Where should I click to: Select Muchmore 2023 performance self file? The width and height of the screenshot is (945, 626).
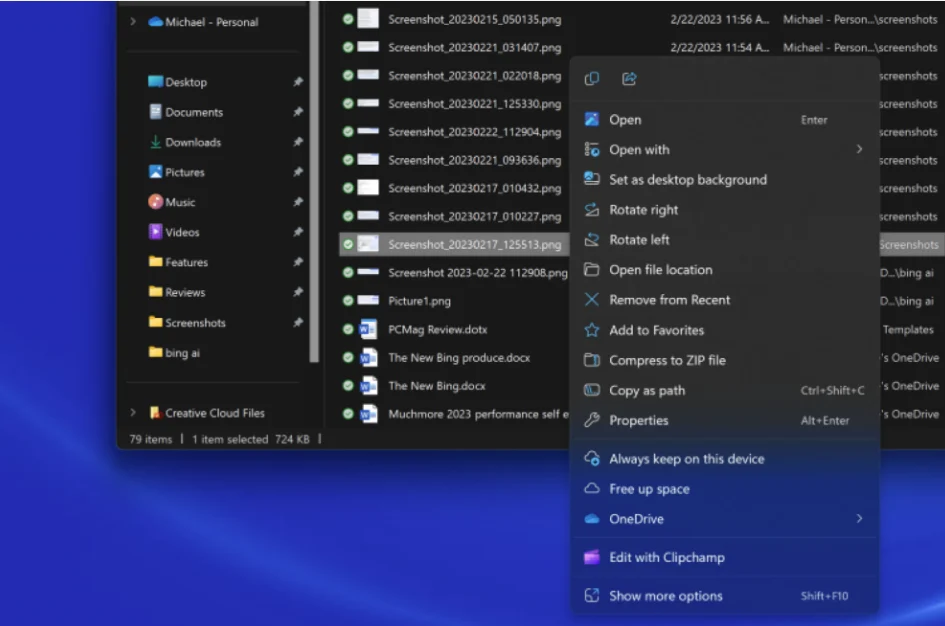(x=478, y=415)
